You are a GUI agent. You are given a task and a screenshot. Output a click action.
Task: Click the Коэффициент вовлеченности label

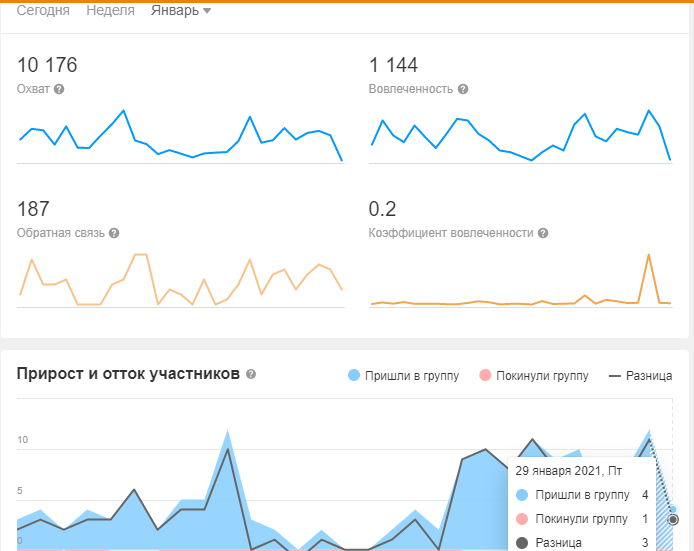[451, 233]
